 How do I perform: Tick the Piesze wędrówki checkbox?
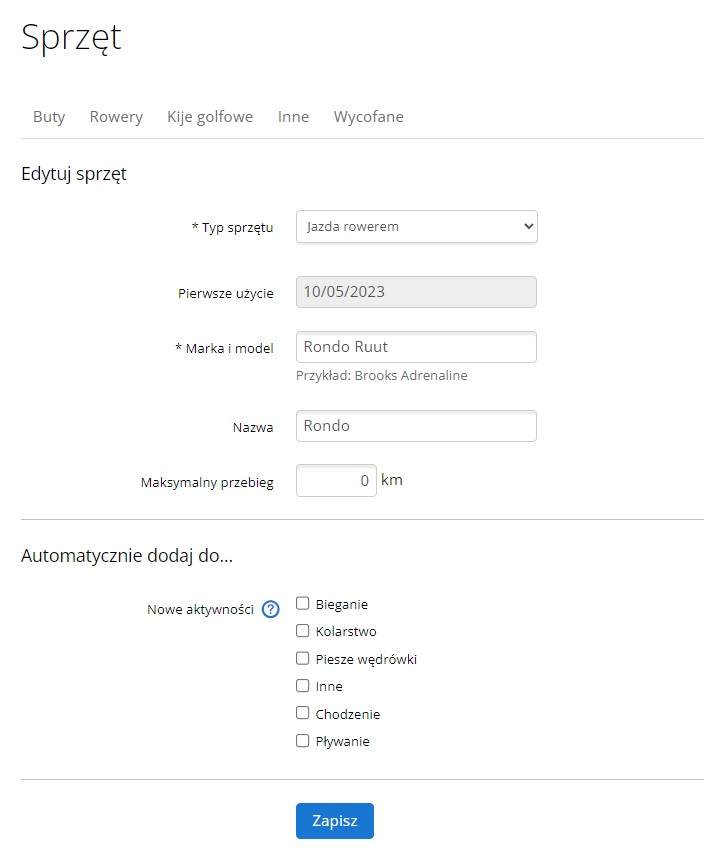pos(302,658)
